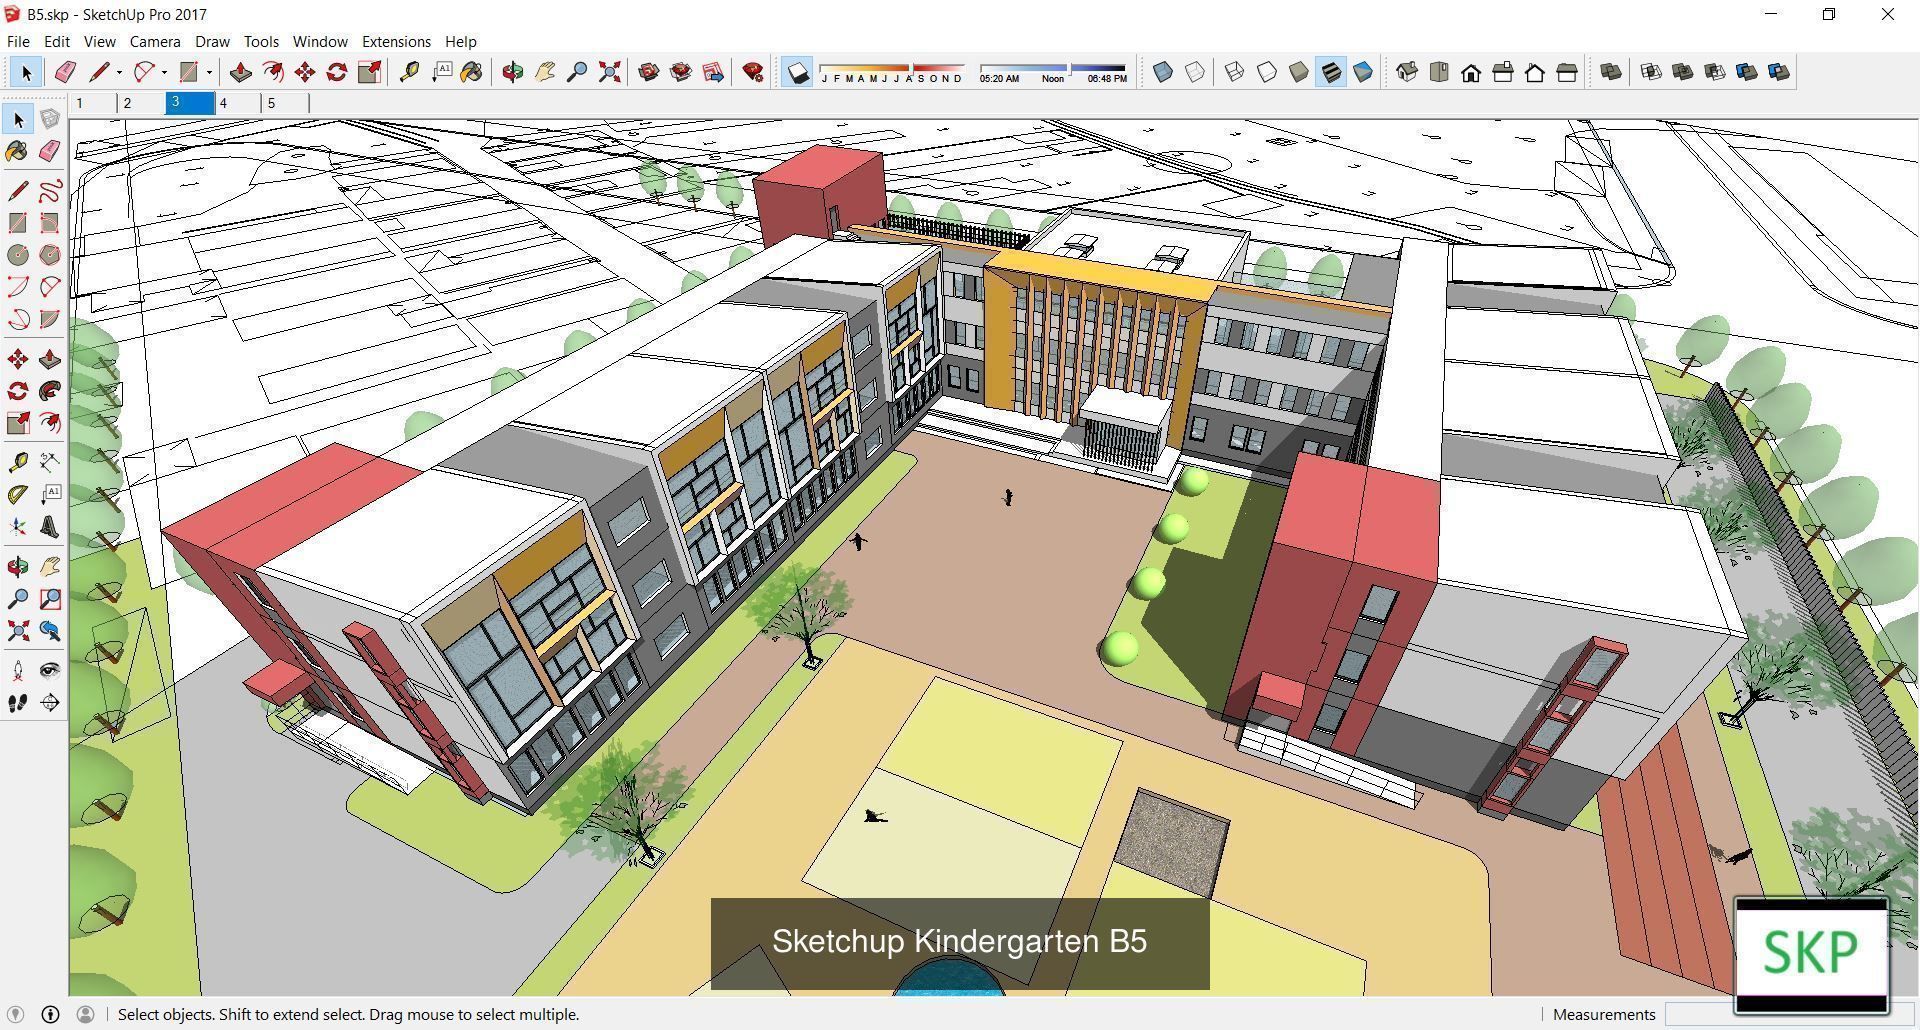The width and height of the screenshot is (1920, 1030).
Task: Open the Extension Manager ruby icon
Action: (753, 72)
